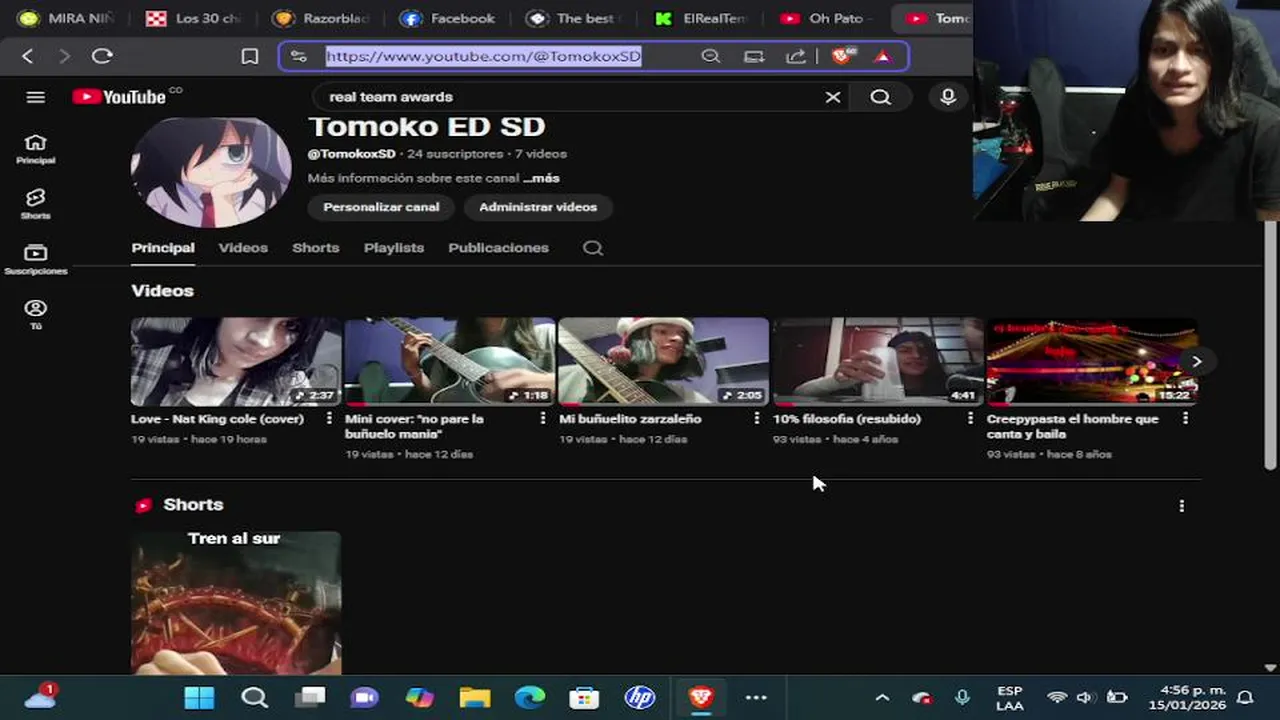Open the HP app from the taskbar
This screenshot has width=1280, height=720.
[640, 697]
